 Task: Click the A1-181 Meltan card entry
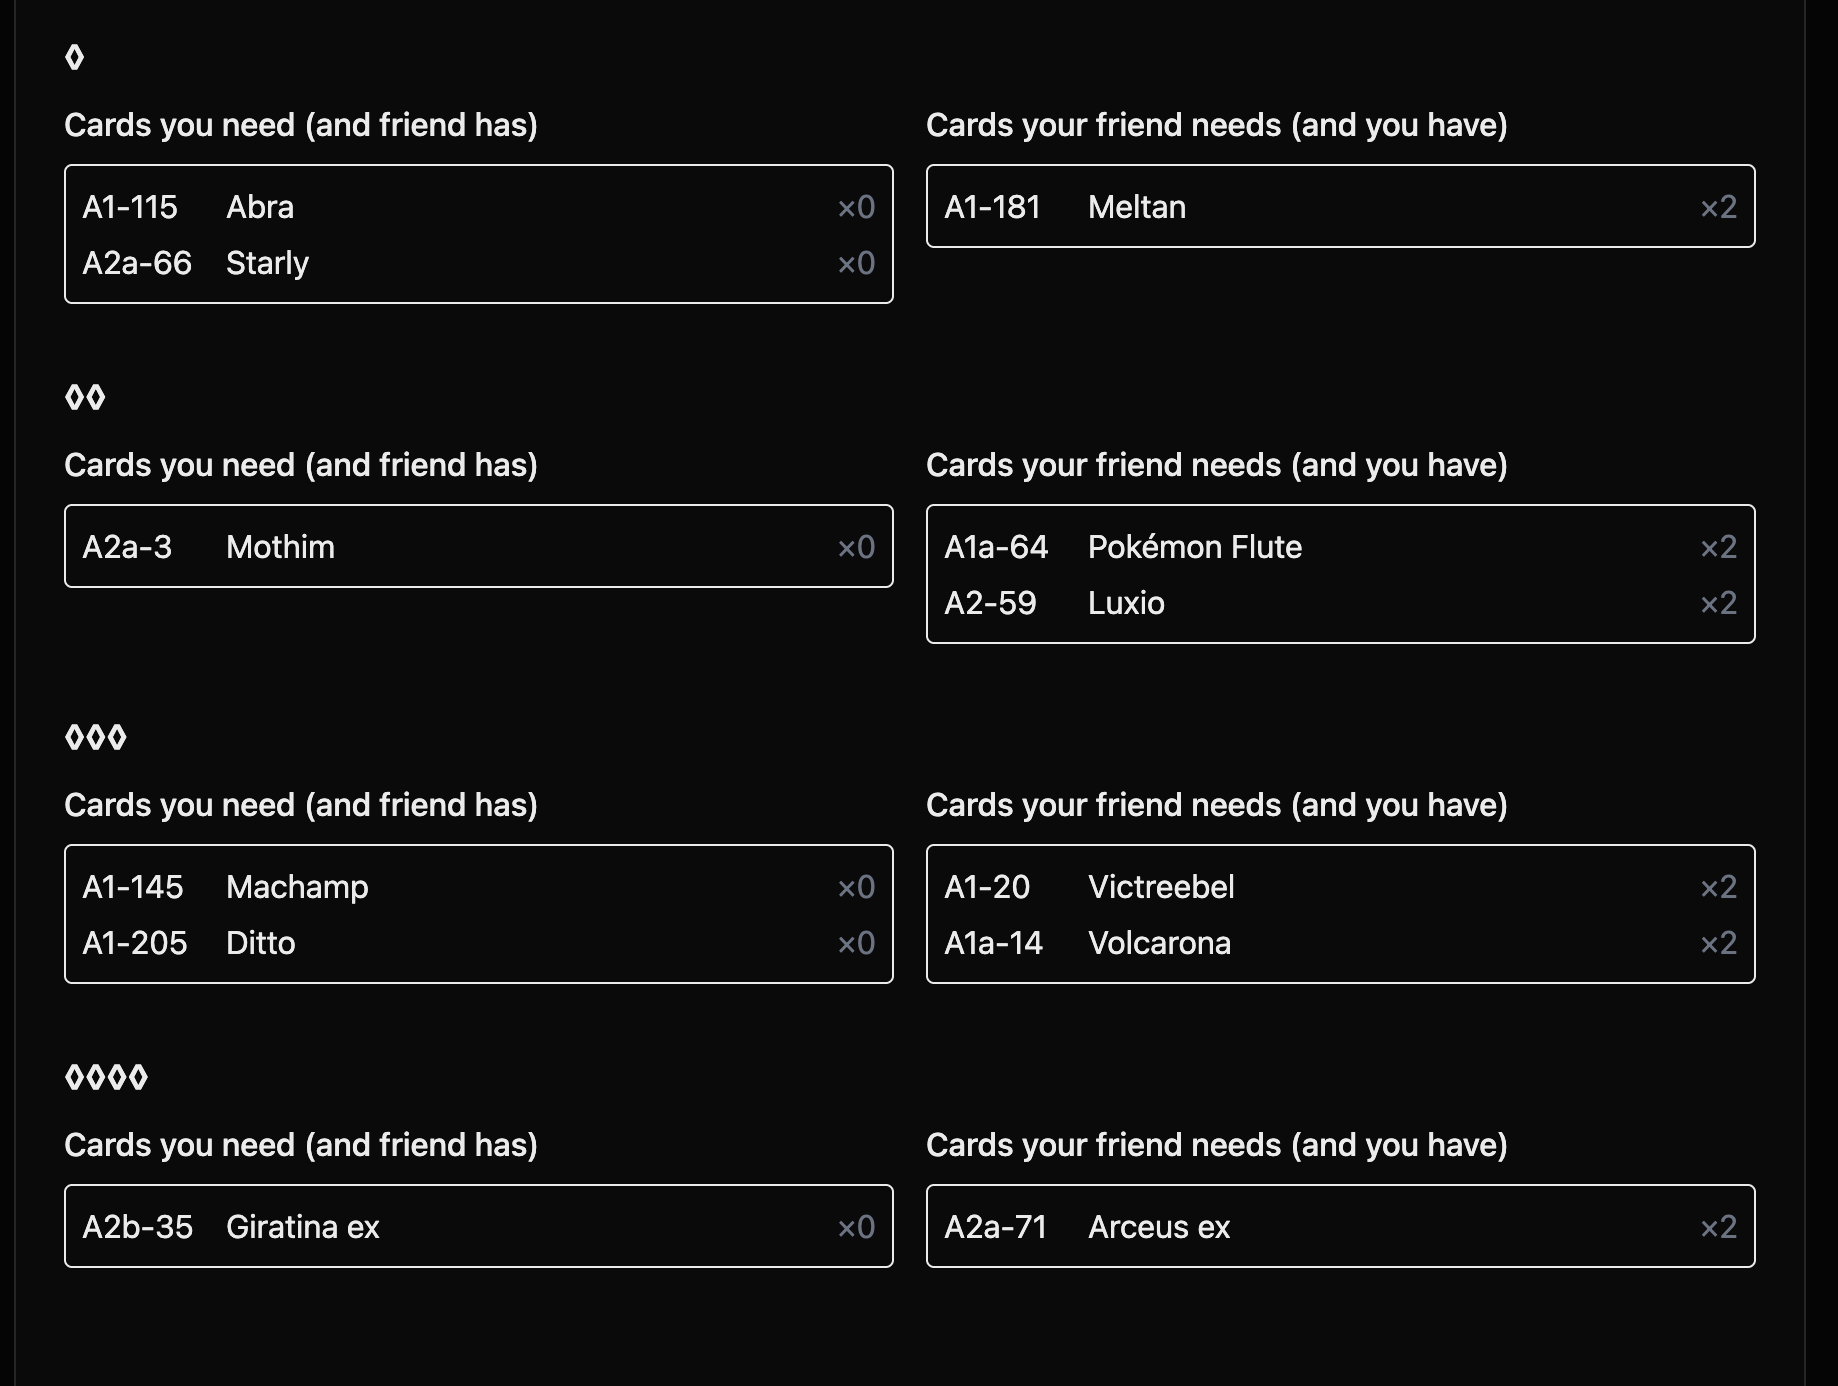tap(1341, 207)
